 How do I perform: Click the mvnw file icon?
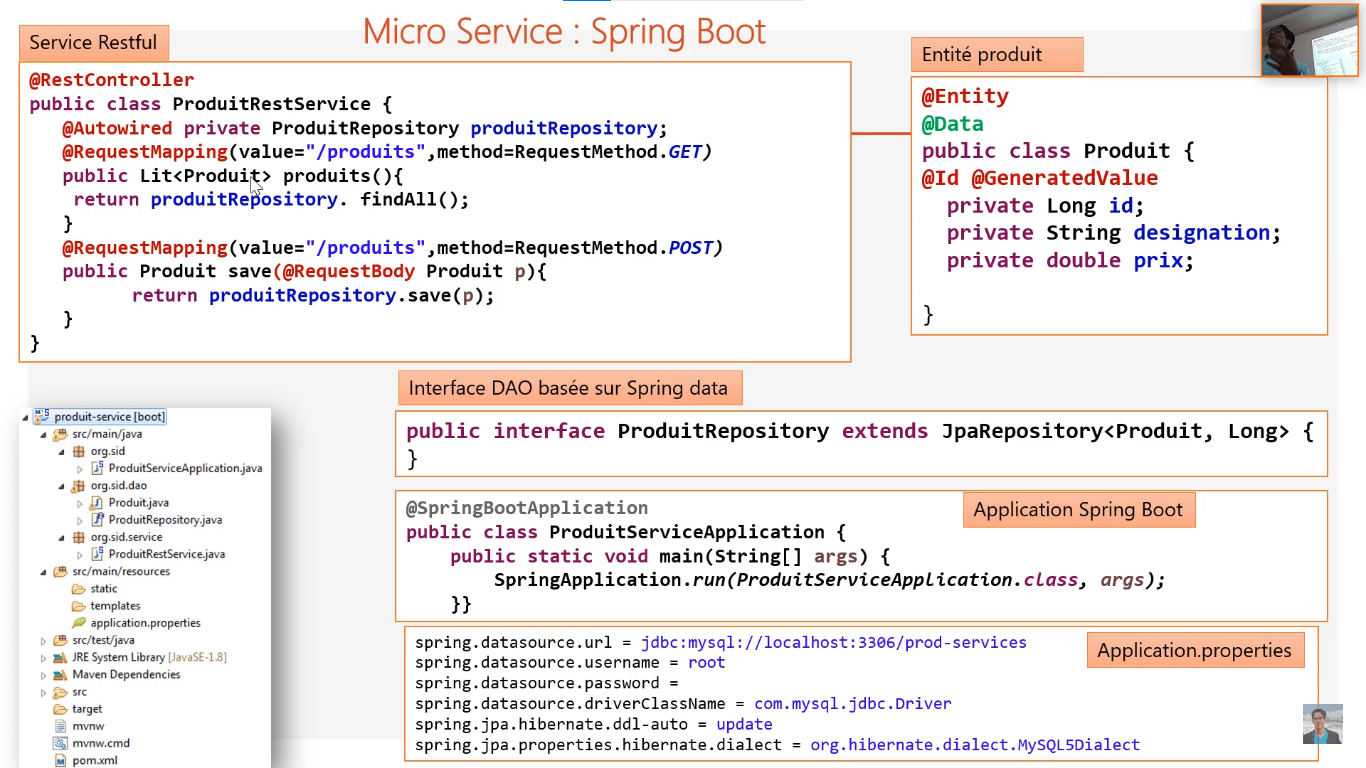pyautogui.click(x=61, y=726)
